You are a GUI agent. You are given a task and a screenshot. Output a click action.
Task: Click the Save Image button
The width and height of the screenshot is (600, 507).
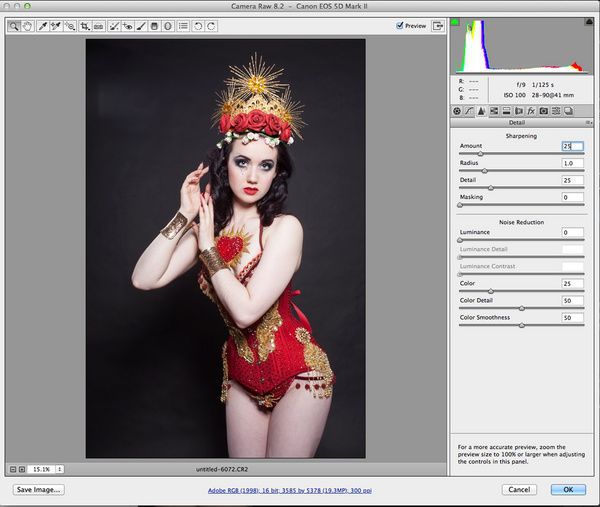(x=39, y=490)
